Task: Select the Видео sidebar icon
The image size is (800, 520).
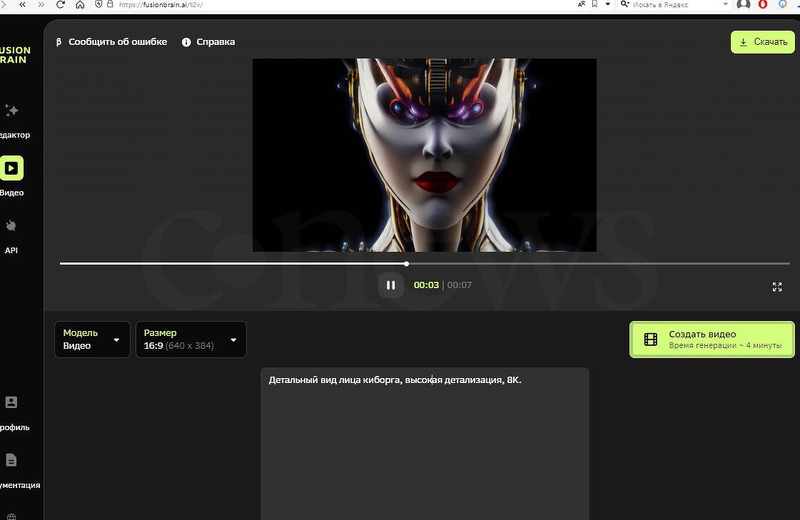Action: (x=12, y=169)
